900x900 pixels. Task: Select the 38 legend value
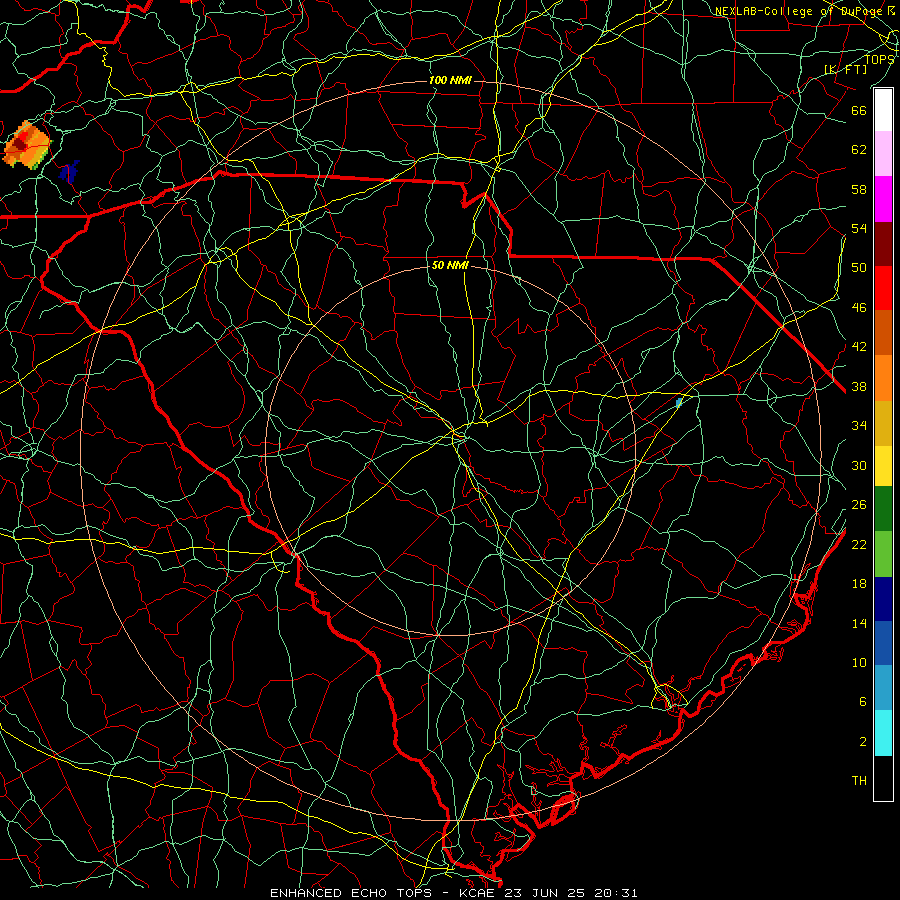point(859,386)
